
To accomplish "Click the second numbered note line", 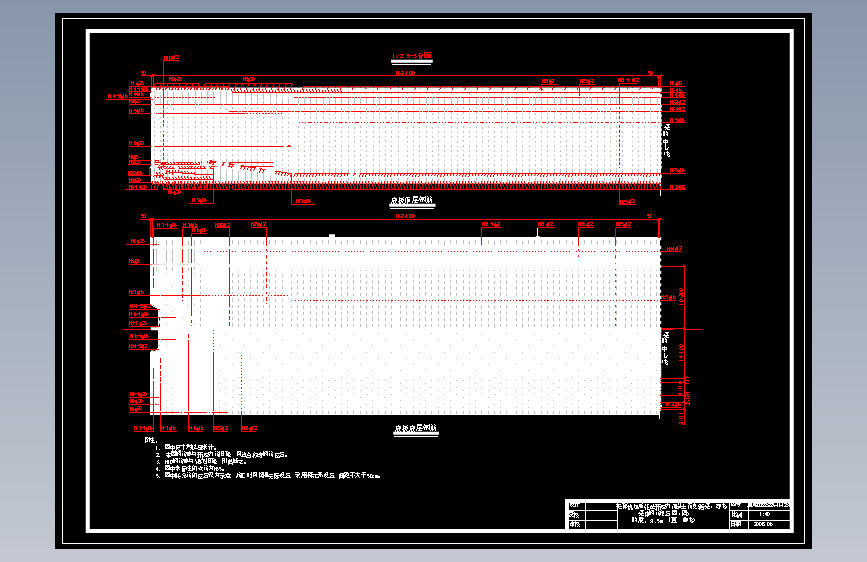I will coord(221,455).
